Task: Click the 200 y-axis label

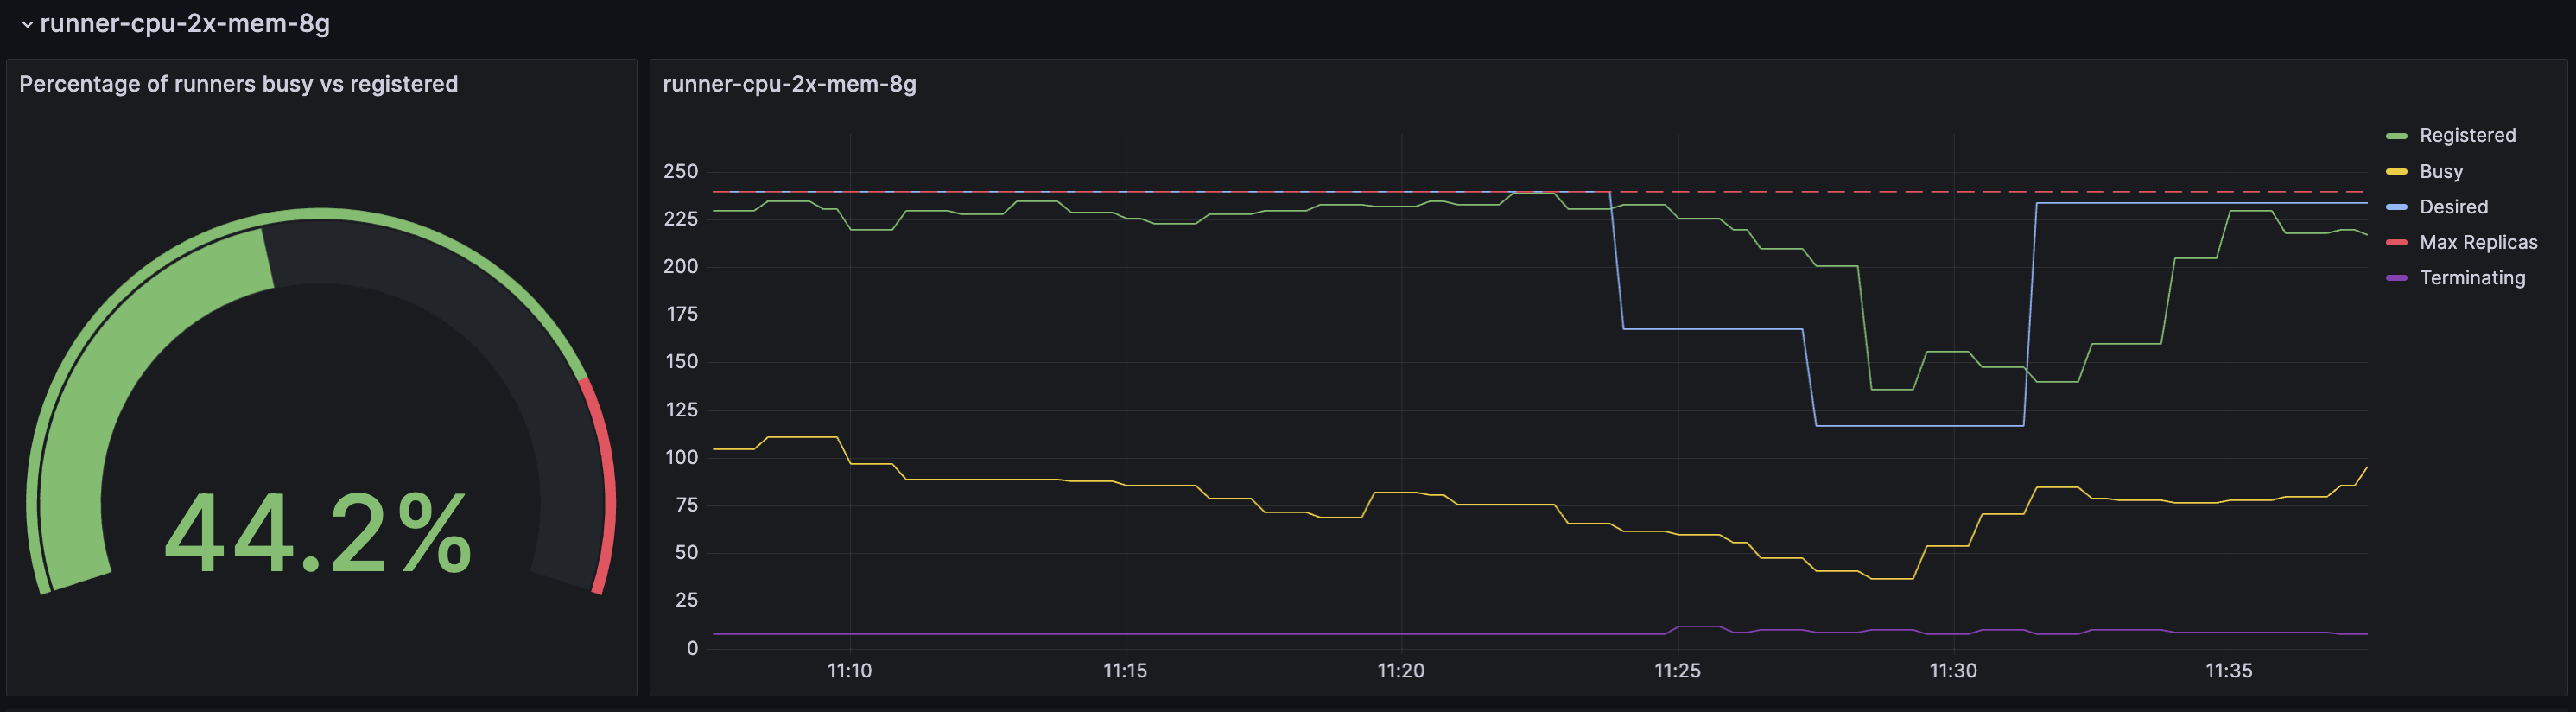Action: click(681, 267)
